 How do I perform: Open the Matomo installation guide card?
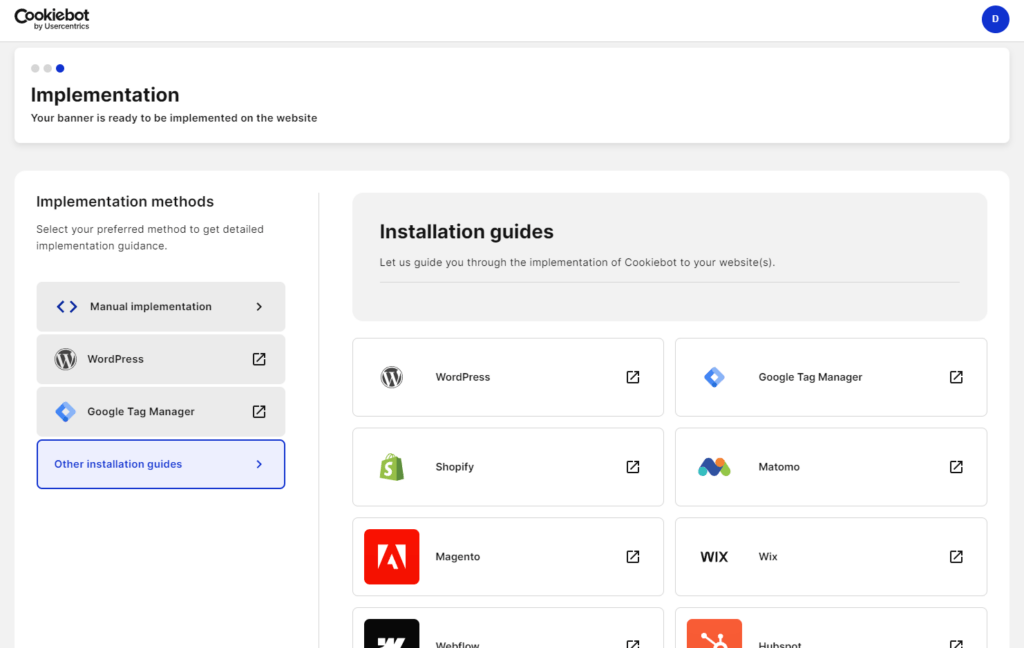(x=831, y=467)
